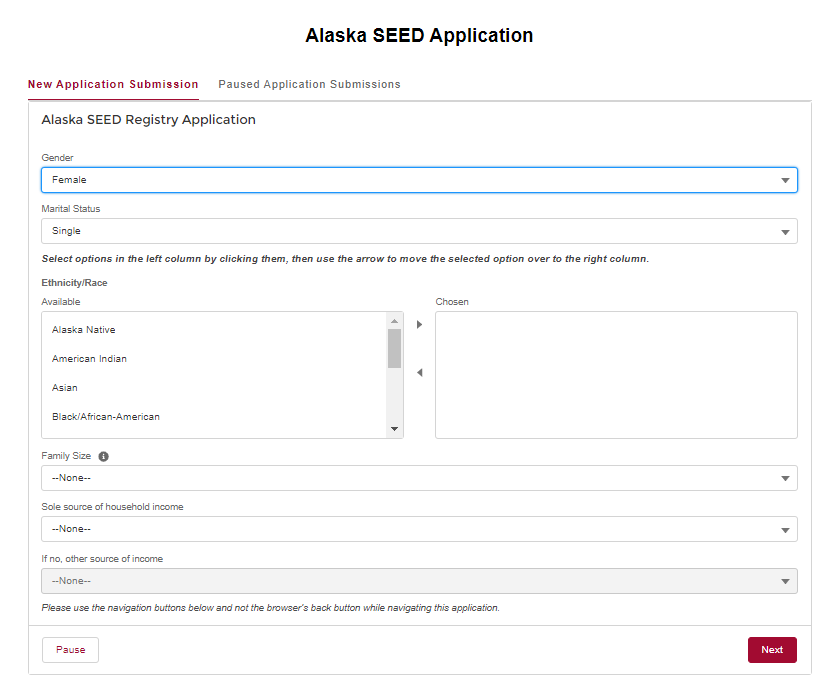The height and width of the screenshot is (679, 831).
Task: Expand the Family Size dropdown
Action: click(419, 478)
